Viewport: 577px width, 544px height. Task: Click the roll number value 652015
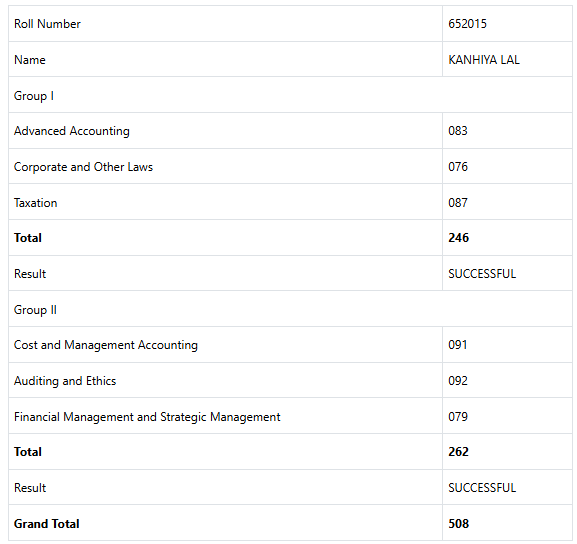click(x=467, y=24)
